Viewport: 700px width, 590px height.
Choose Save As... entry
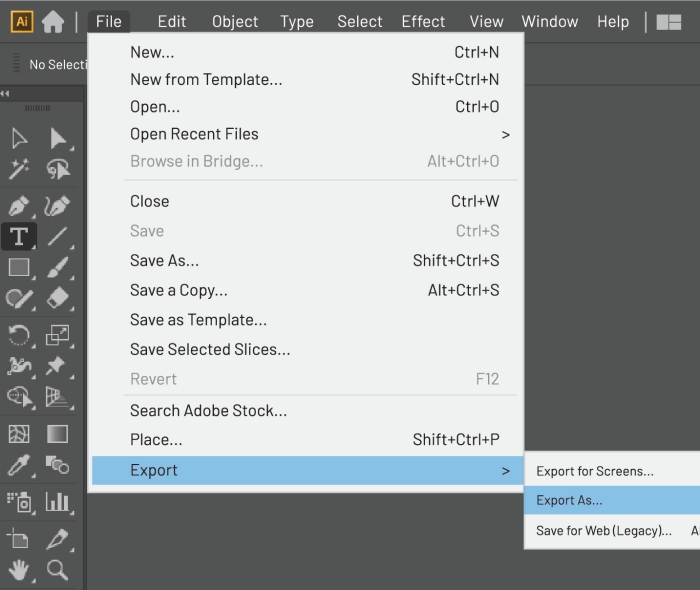pos(306,261)
